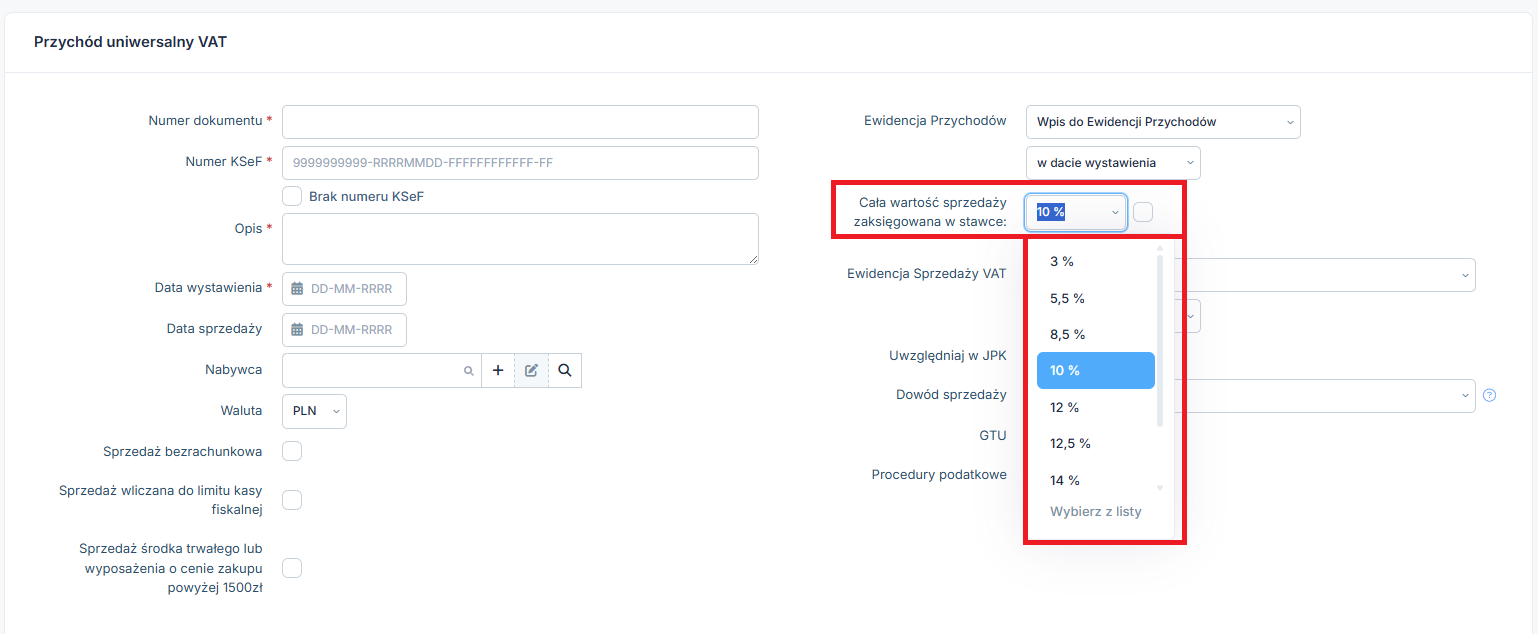The width and height of the screenshot is (1538, 634).
Task: Click the rate list scrollbar
Action: point(1160,340)
